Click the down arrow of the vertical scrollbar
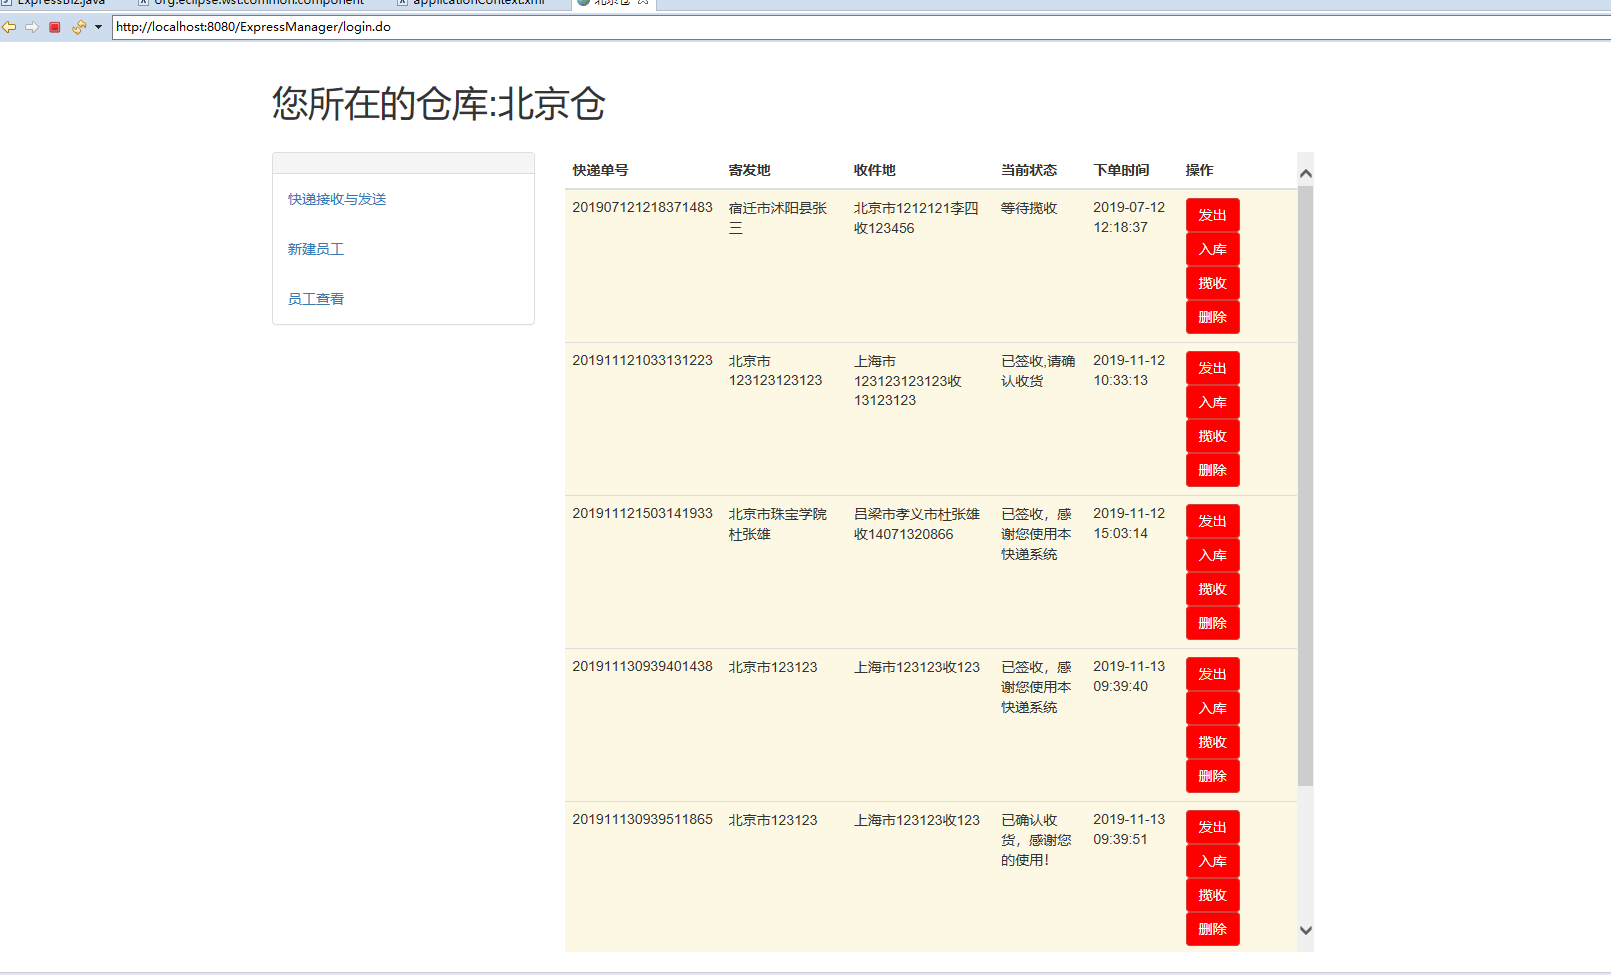Screen dimensions: 1611x975 (x=1306, y=930)
